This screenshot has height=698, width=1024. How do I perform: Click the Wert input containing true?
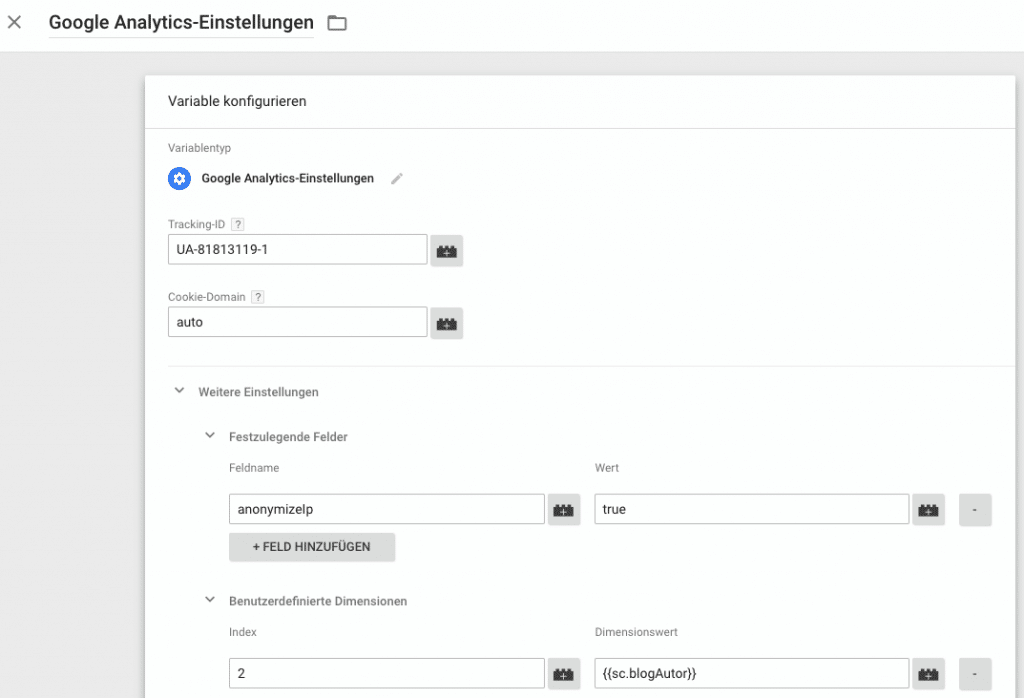pyautogui.click(x=752, y=509)
